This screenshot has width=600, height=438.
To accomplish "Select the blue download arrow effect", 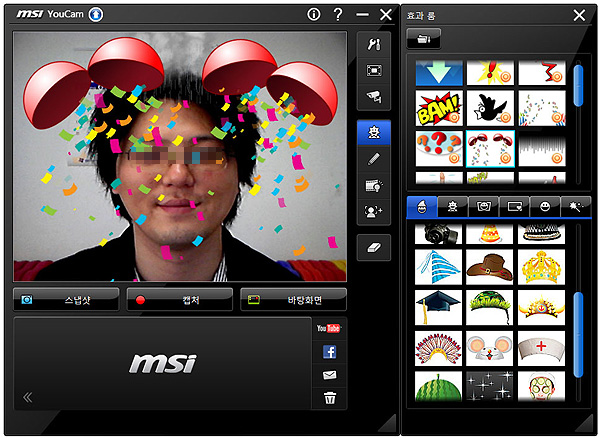I will click(439, 73).
